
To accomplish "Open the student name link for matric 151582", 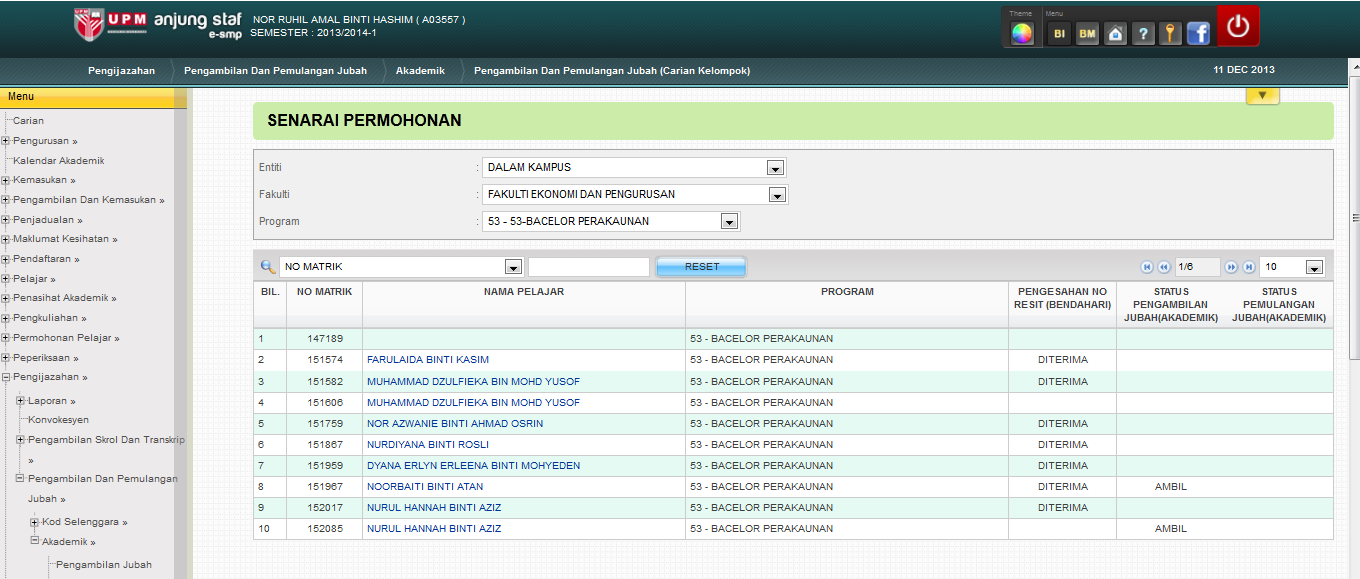I will (473, 382).
